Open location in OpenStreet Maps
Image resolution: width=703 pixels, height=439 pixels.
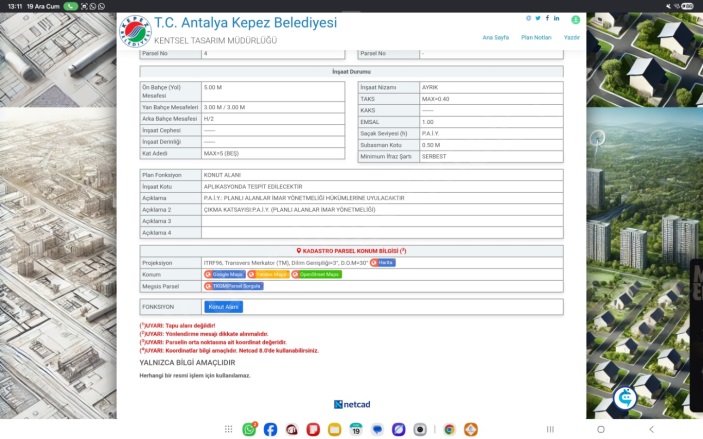316,274
